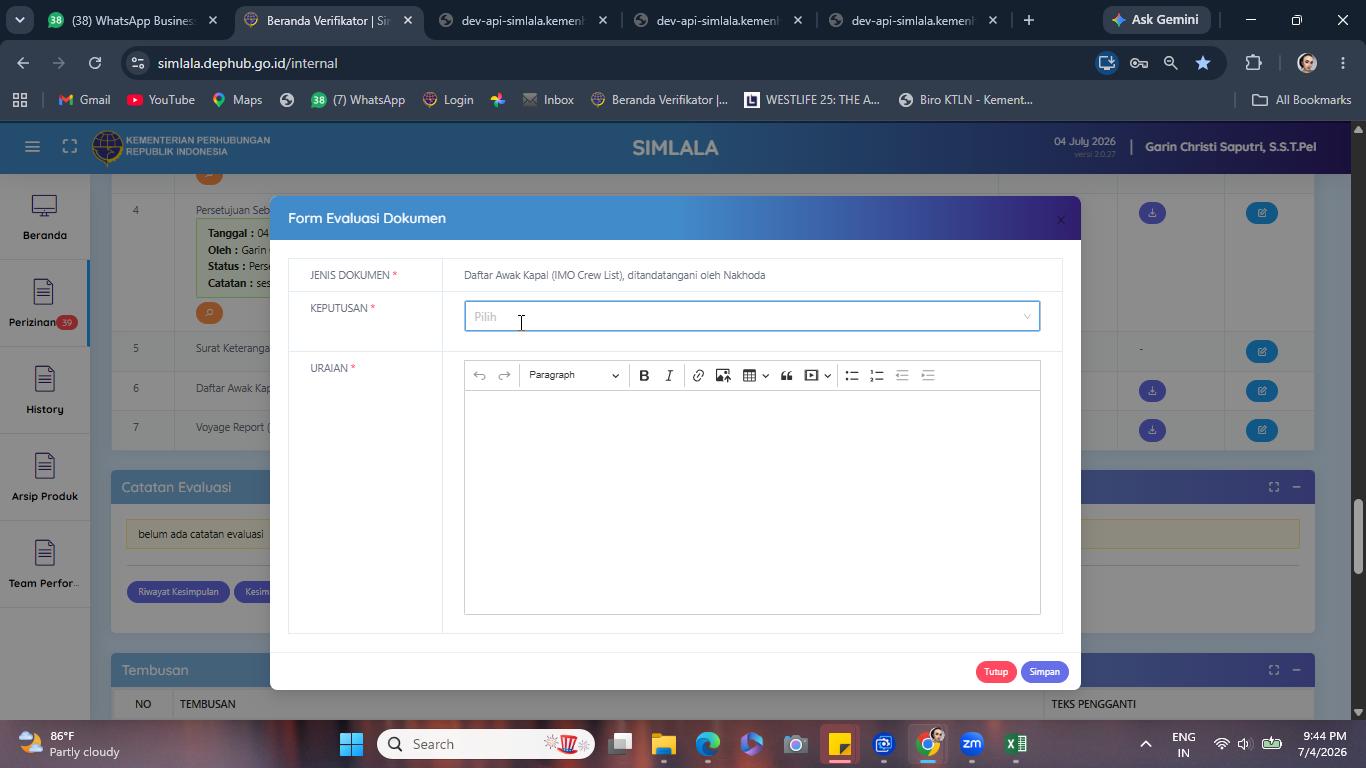Click Garin Christi Saputri user name
The height and width of the screenshot is (768, 1366).
pyautogui.click(x=1230, y=147)
